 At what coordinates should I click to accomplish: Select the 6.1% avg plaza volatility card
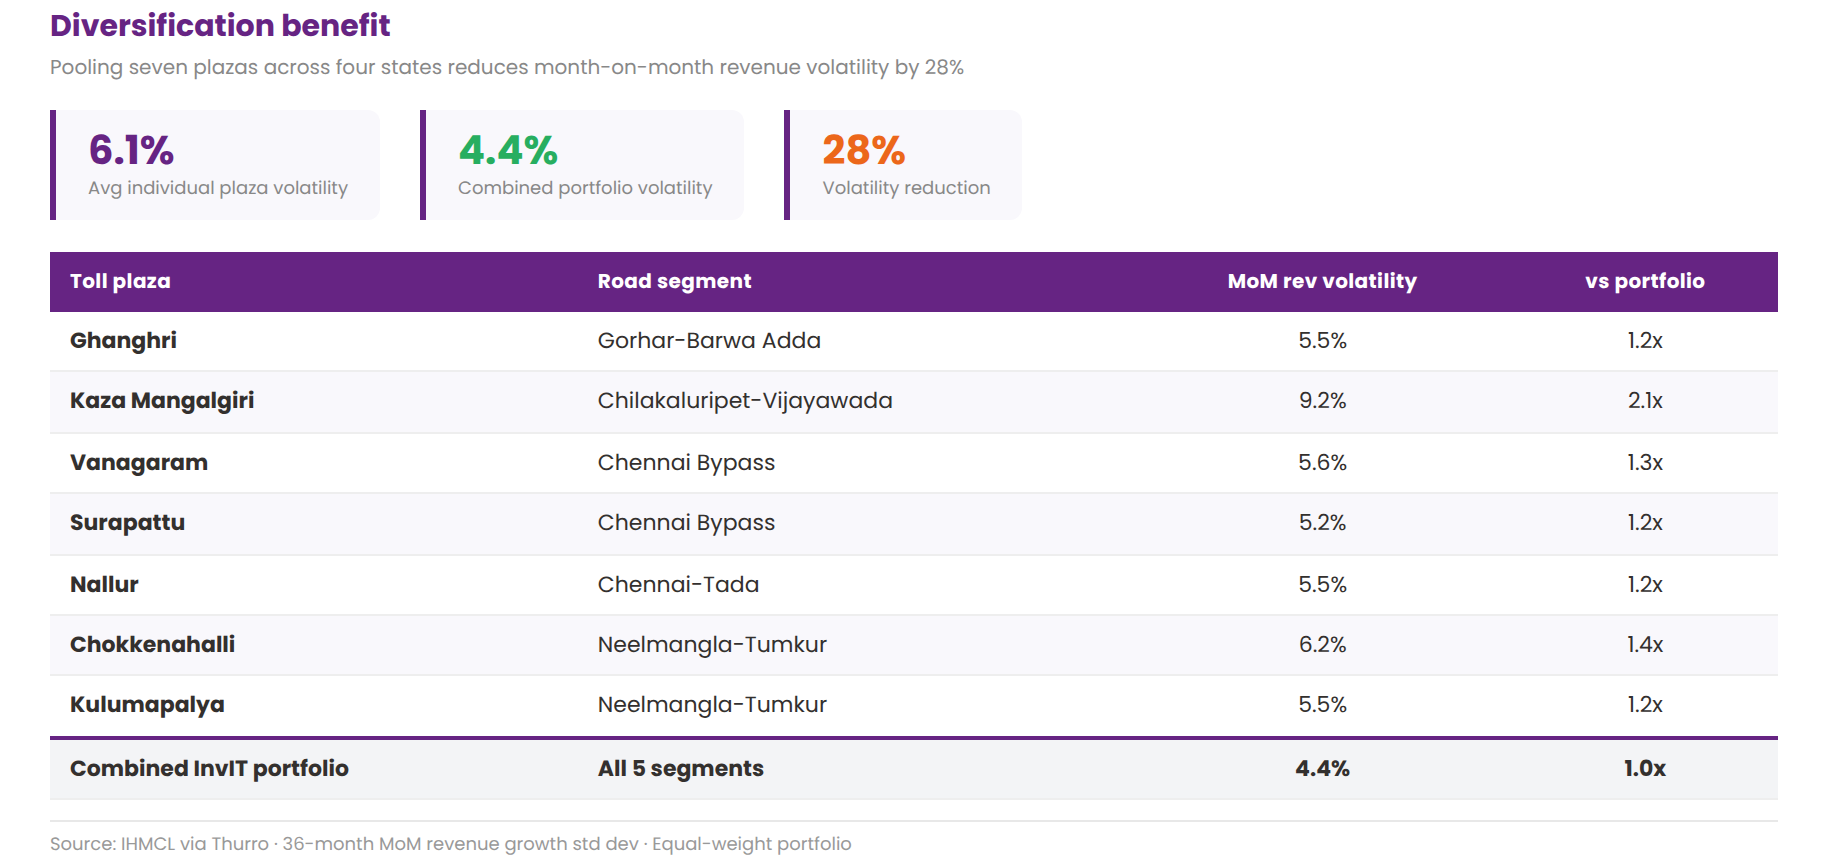[216, 165]
